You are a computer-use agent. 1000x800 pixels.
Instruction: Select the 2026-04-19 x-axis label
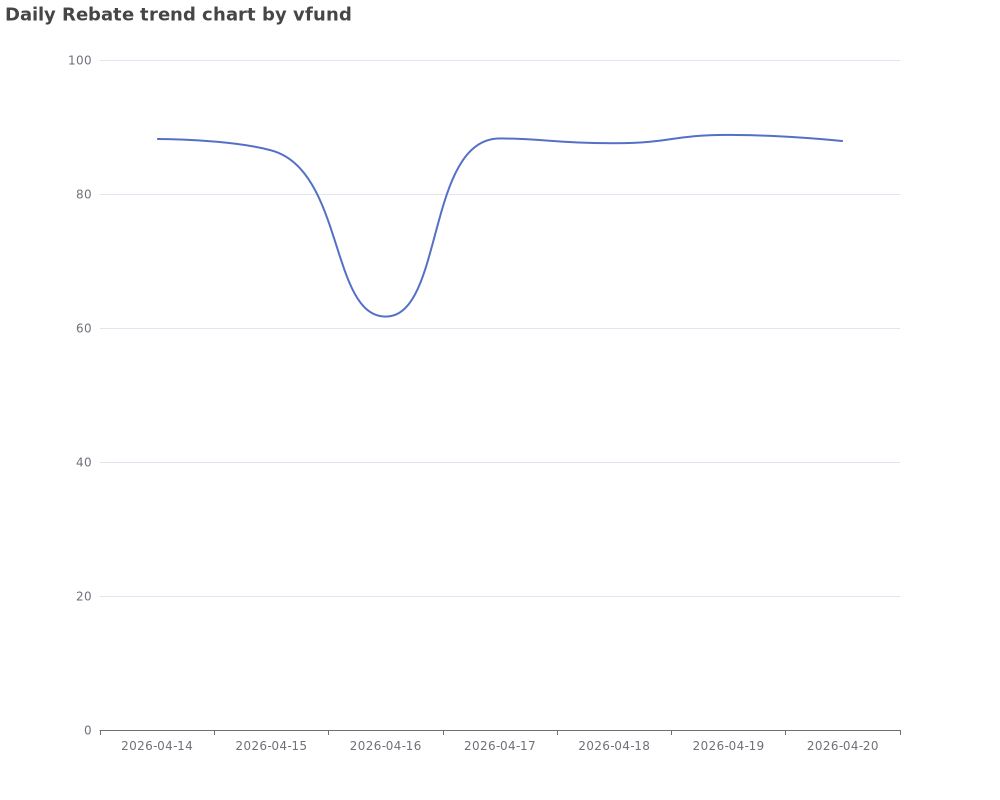coord(728,746)
